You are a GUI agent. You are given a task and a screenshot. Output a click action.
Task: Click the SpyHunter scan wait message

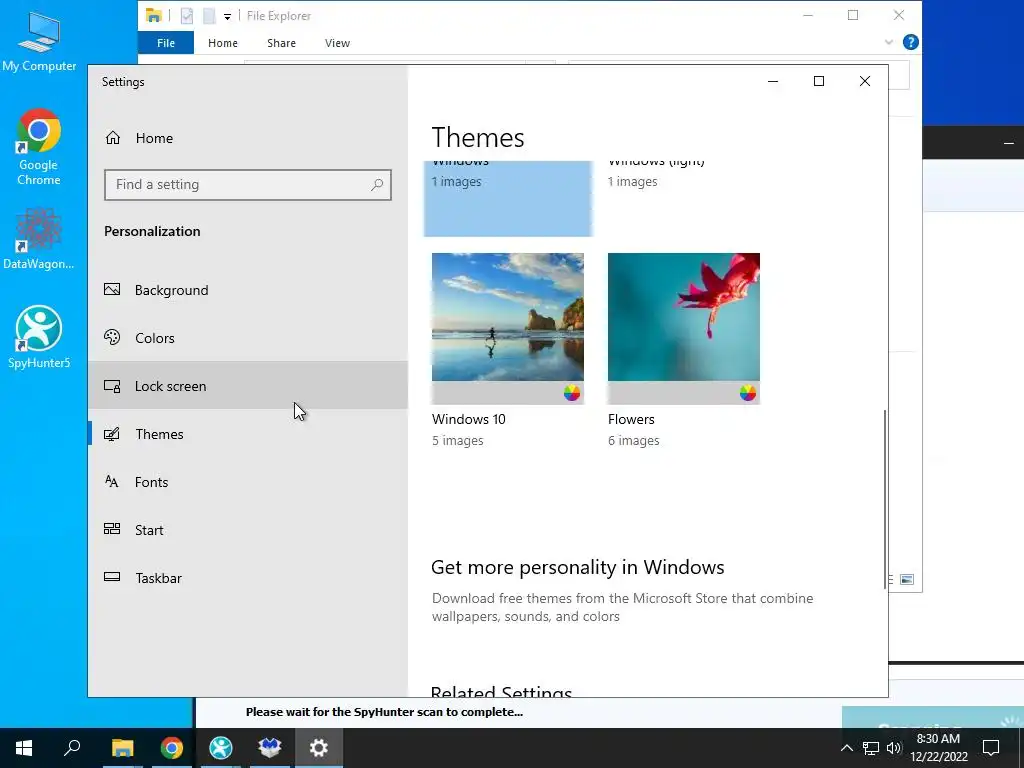384,712
